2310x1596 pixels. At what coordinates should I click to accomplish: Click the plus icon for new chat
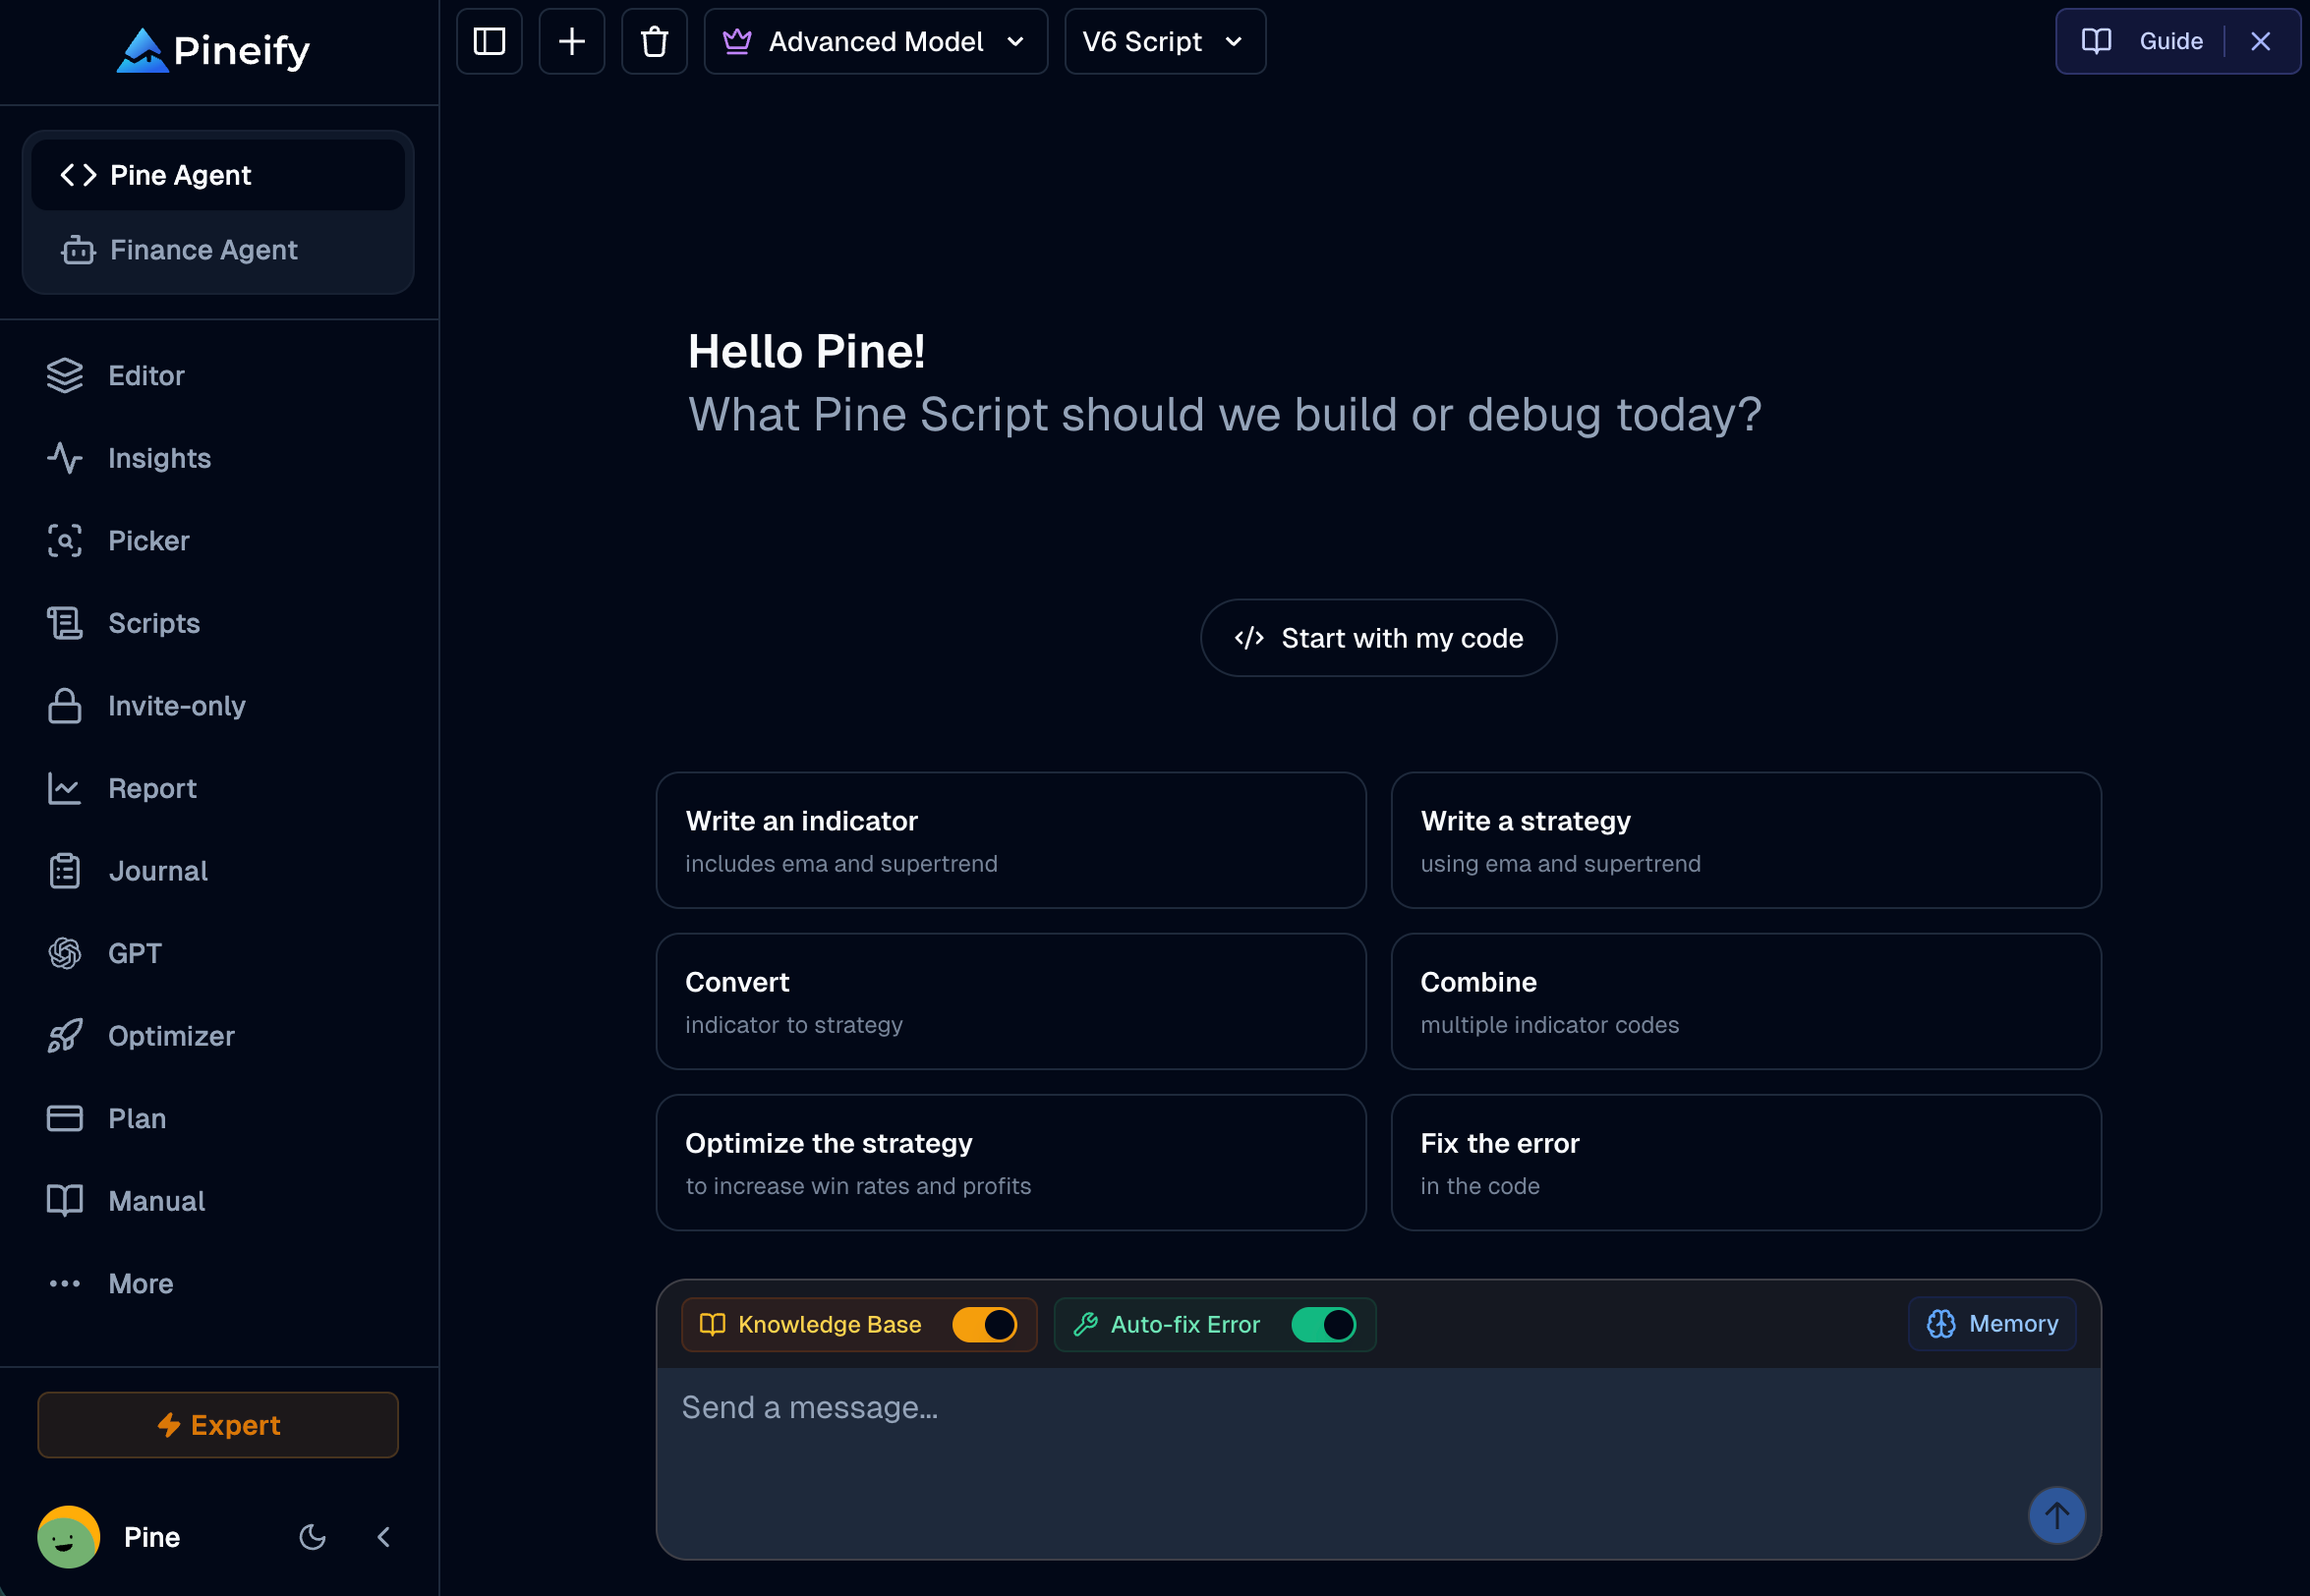(571, 42)
